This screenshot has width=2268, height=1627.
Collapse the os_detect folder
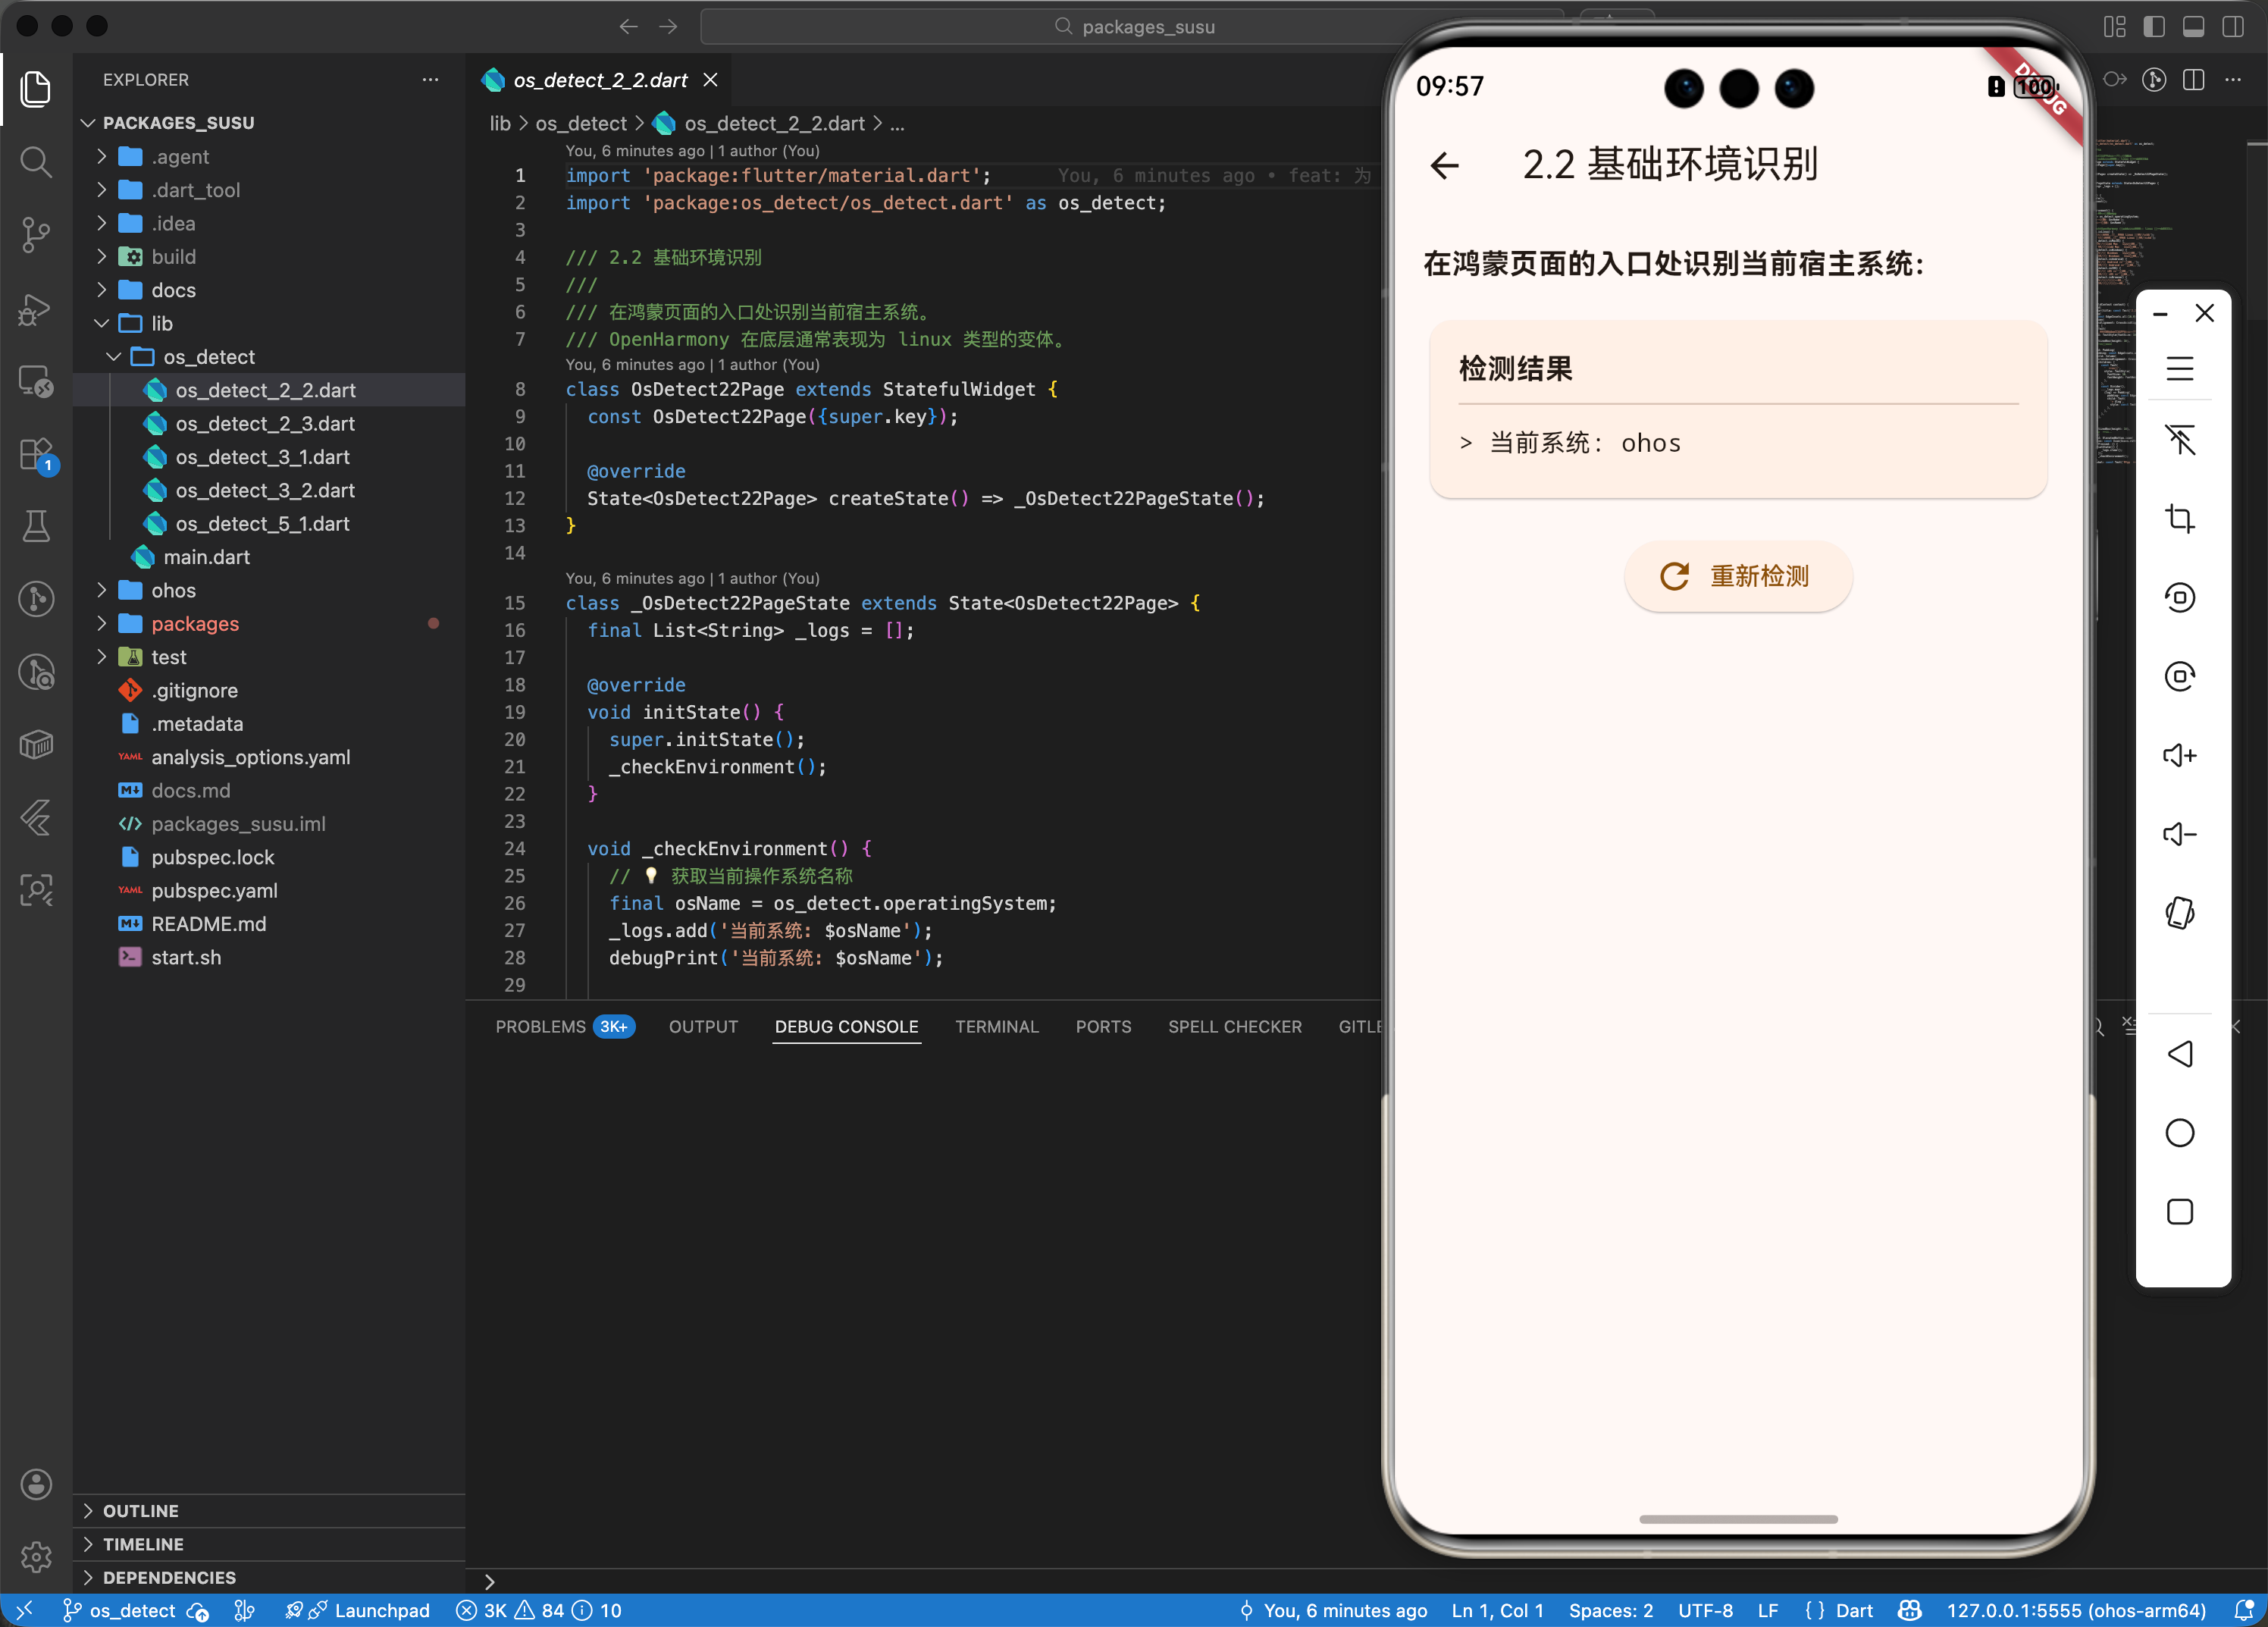pyautogui.click(x=208, y=357)
